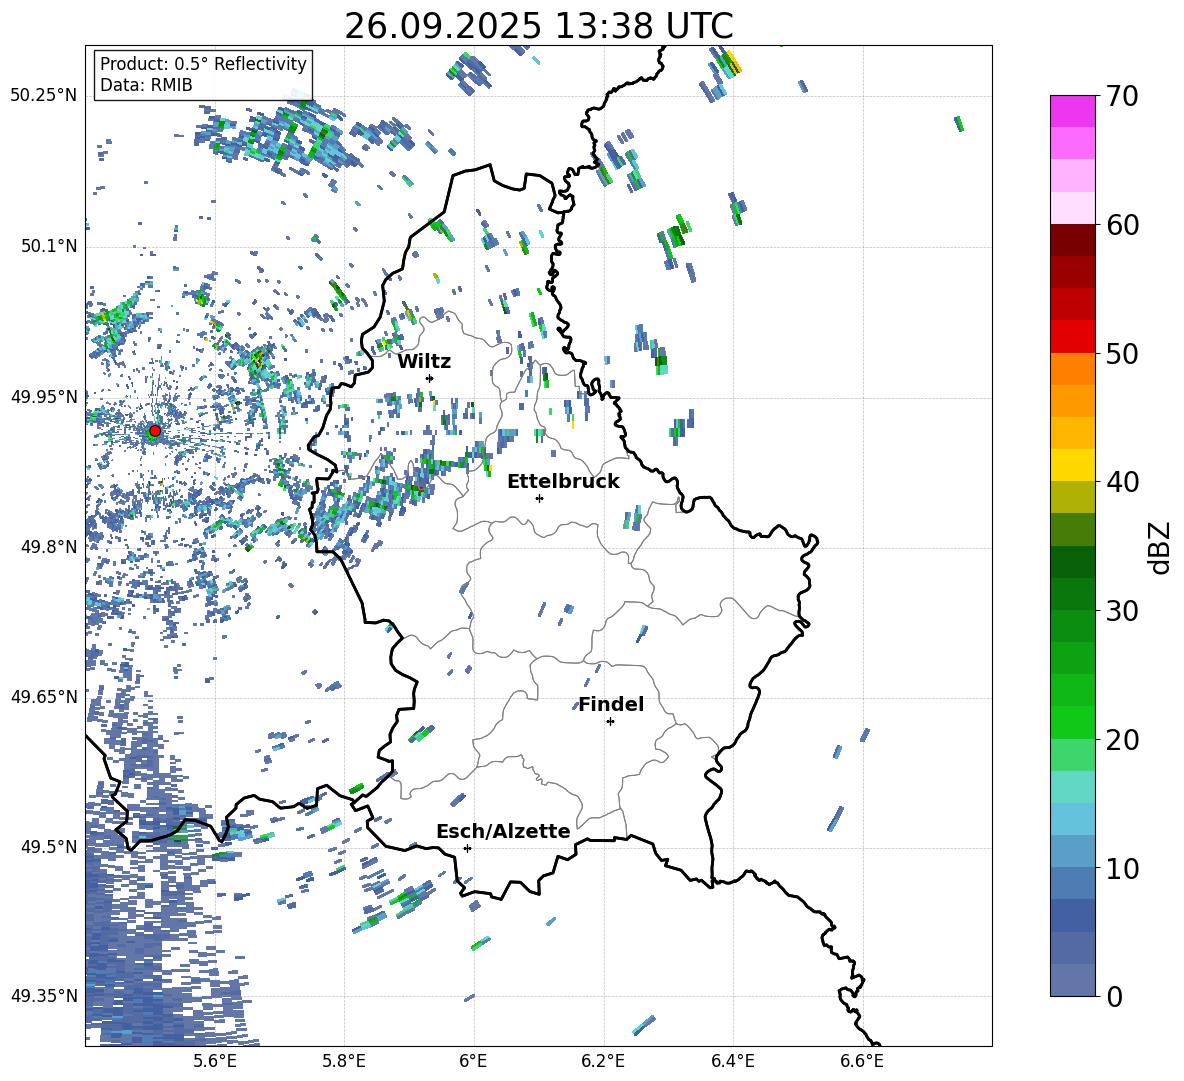Click the colorbar tick label 30

pos(1122,611)
